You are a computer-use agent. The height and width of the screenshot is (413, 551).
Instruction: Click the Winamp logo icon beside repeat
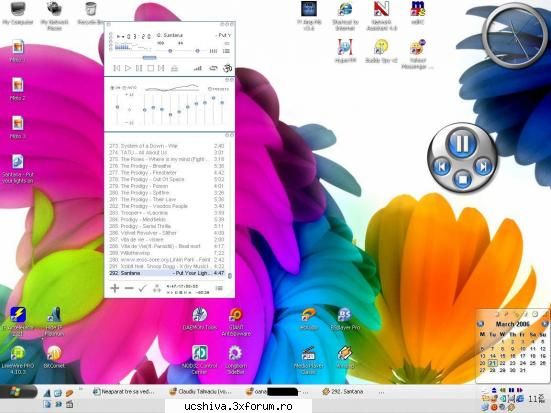(x=228, y=68)
